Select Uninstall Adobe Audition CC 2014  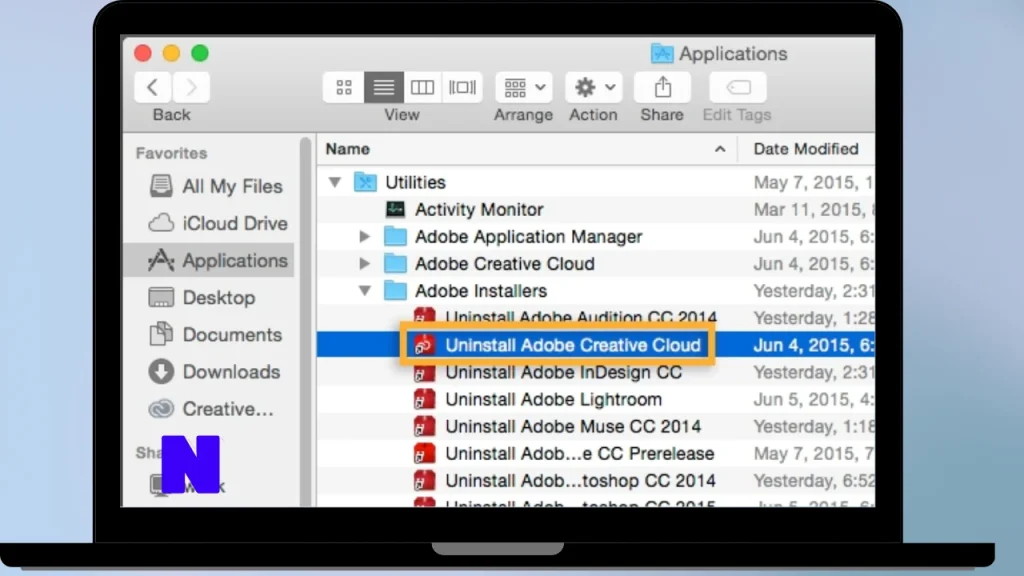pos(581,317)
